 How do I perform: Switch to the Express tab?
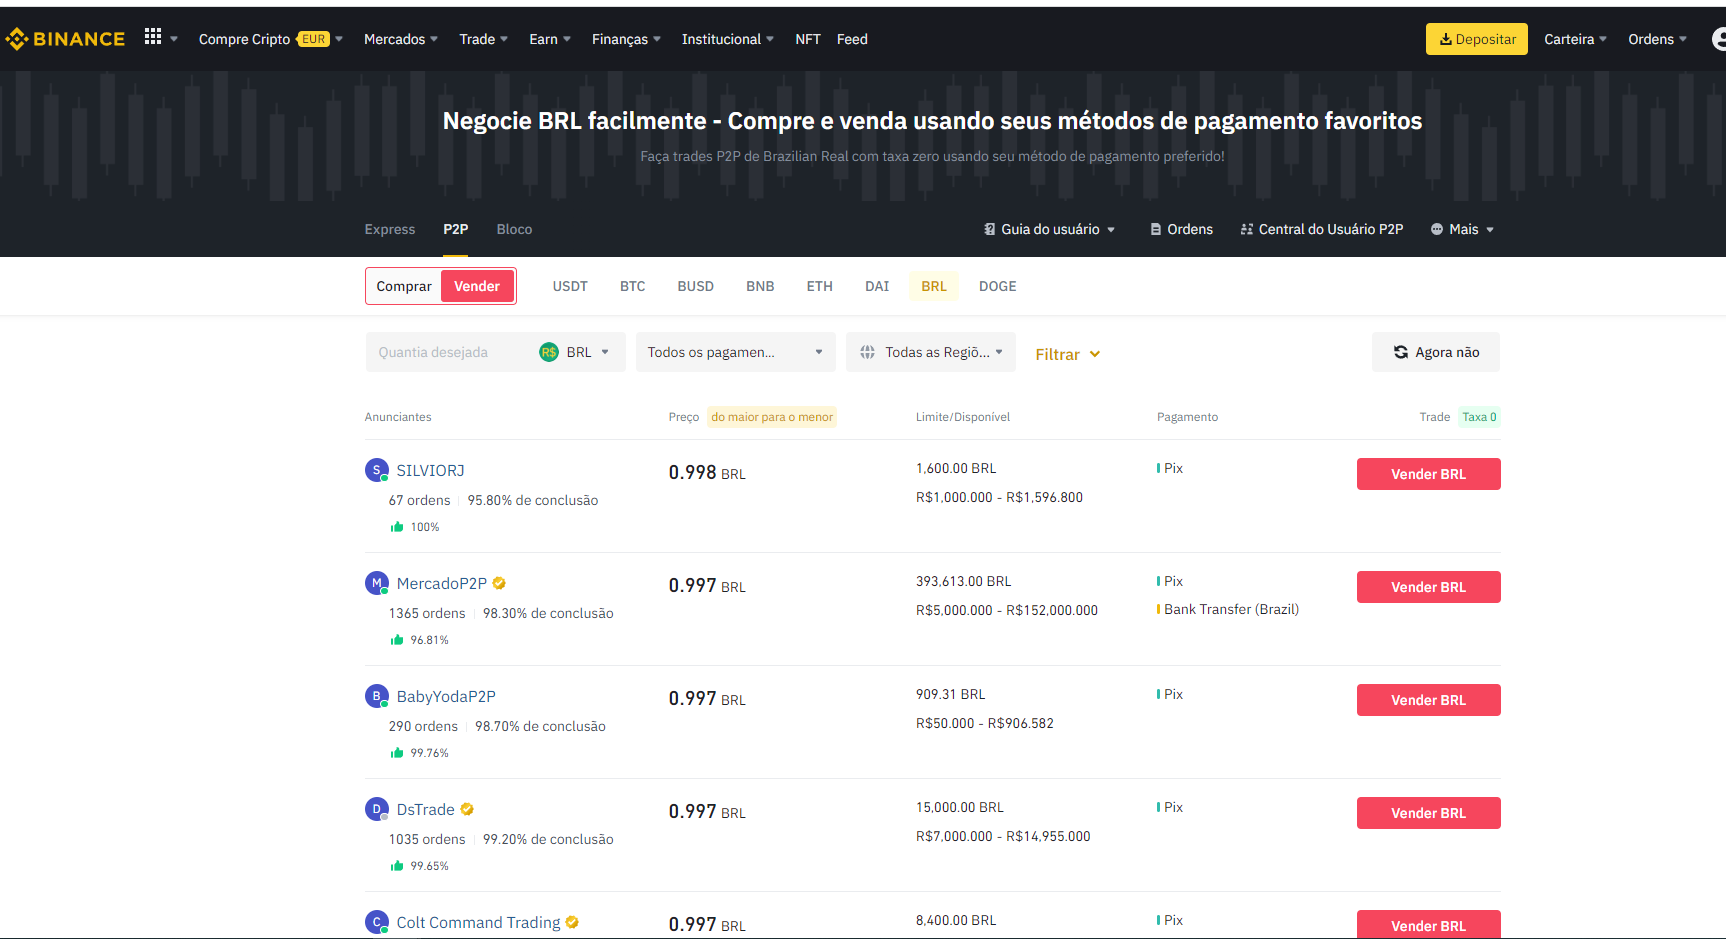coord(389,229)
